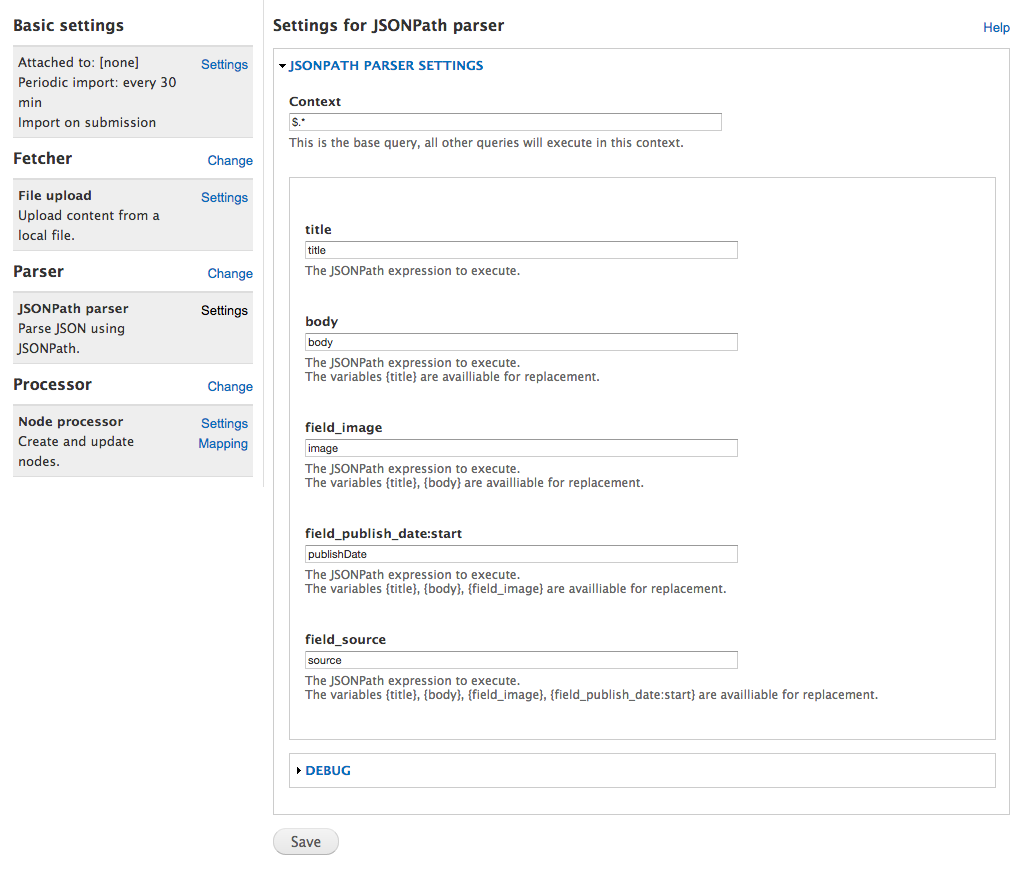Collapse the JSONPath Parser Settings fieldset
Image resolution: width=1026 pixels, height=870 pixels.
click(x=386, y=65)
